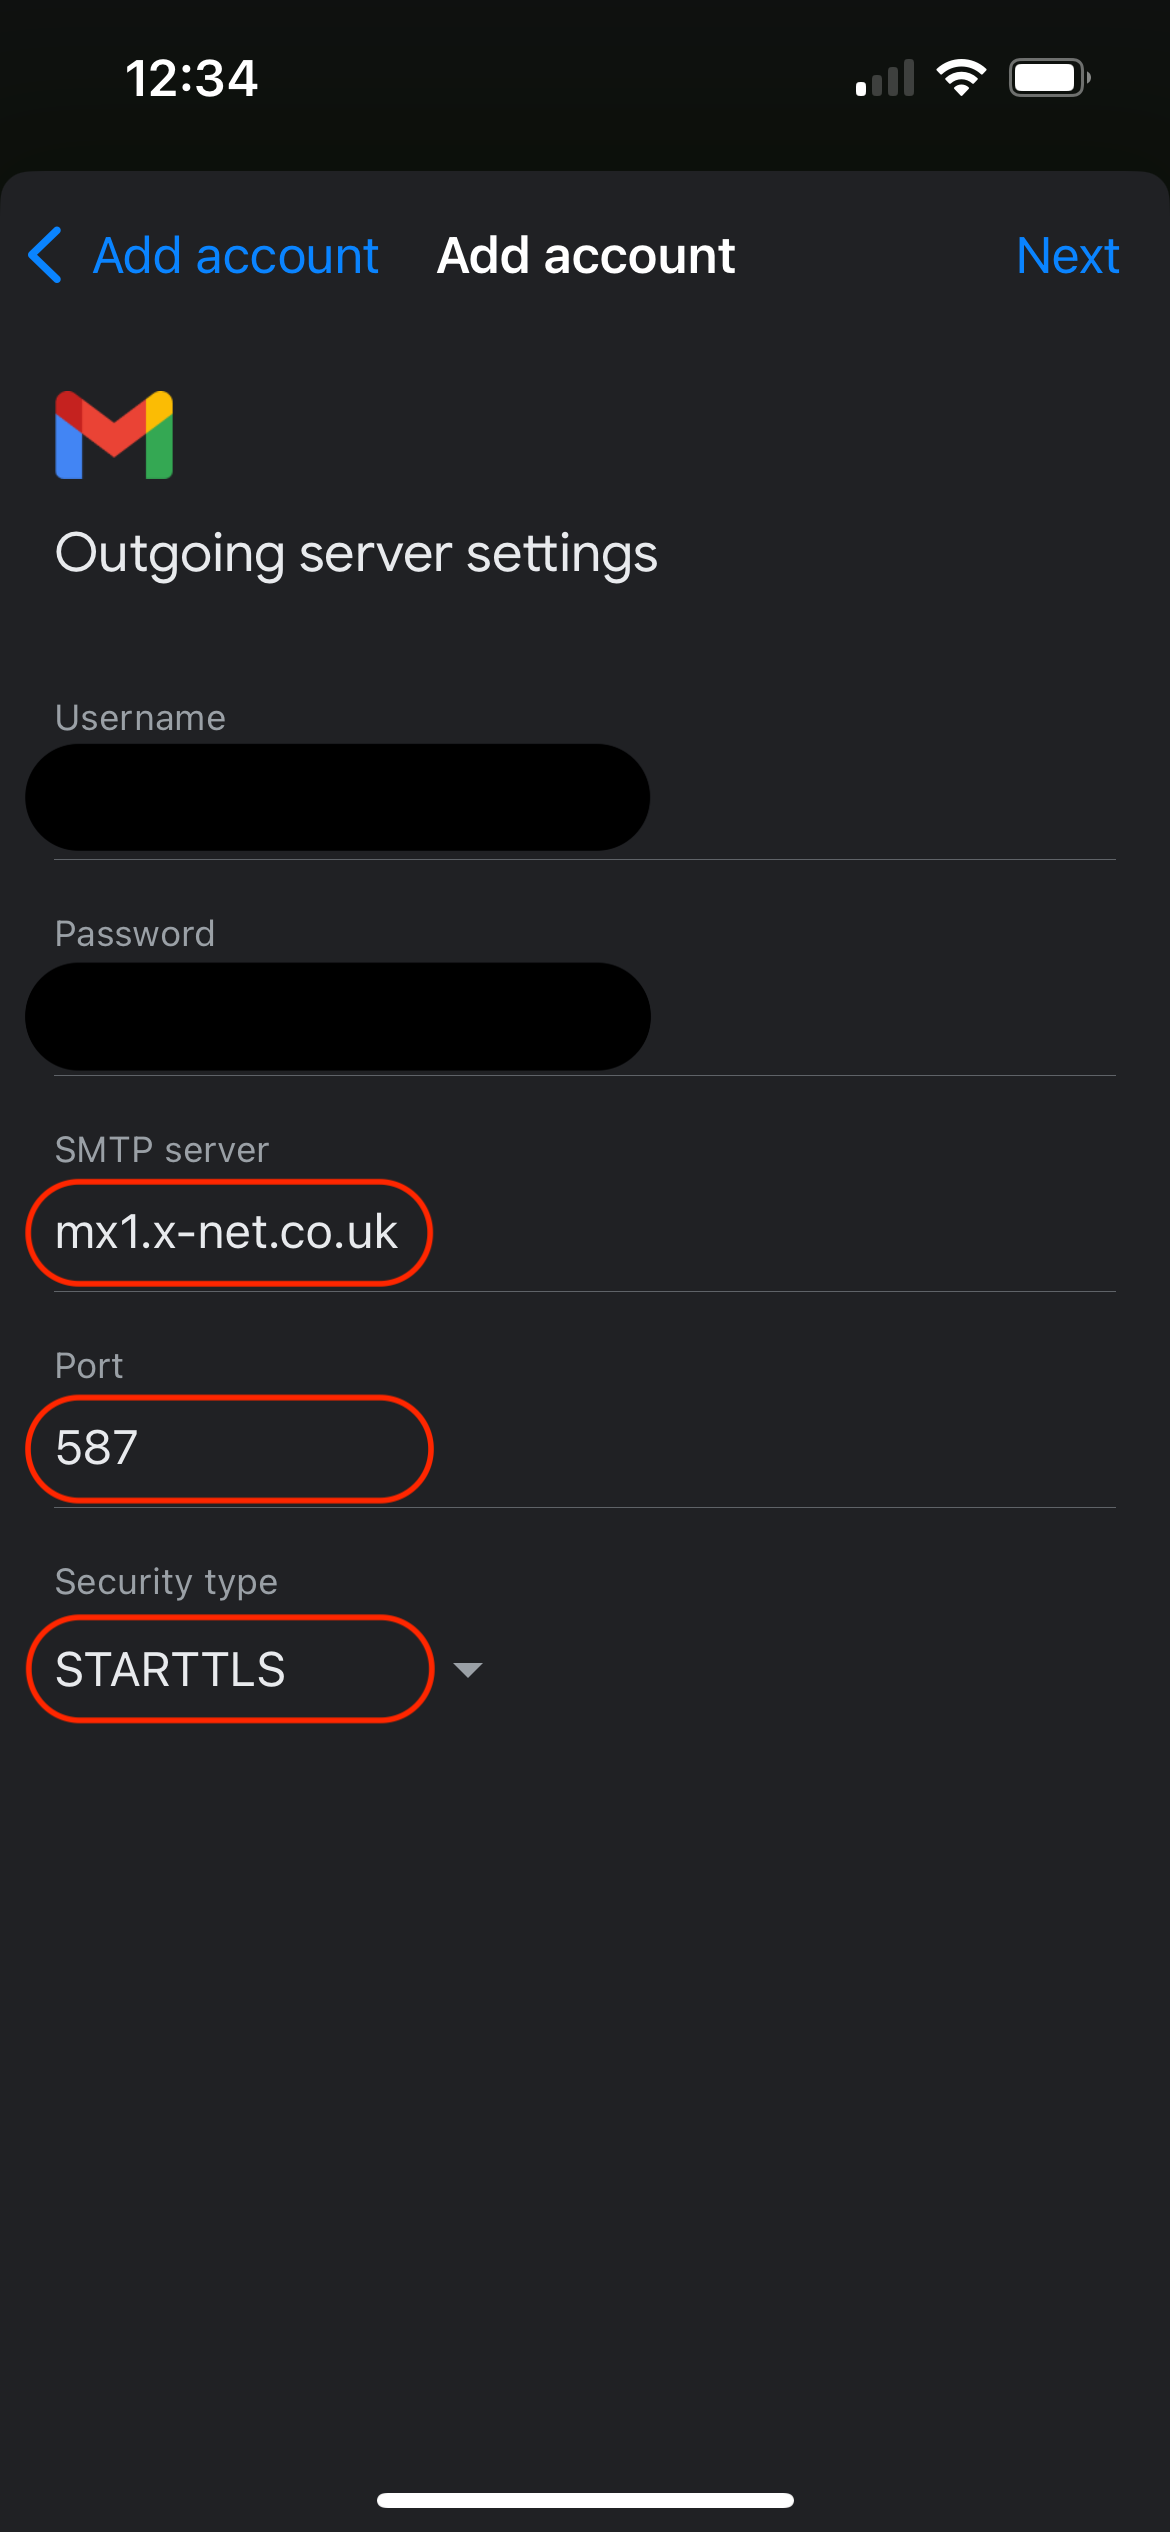Tap the SMTP server field label
Image resolution: width=1170 pixels, height=2532 pixels.
(x=161, y=1149)
